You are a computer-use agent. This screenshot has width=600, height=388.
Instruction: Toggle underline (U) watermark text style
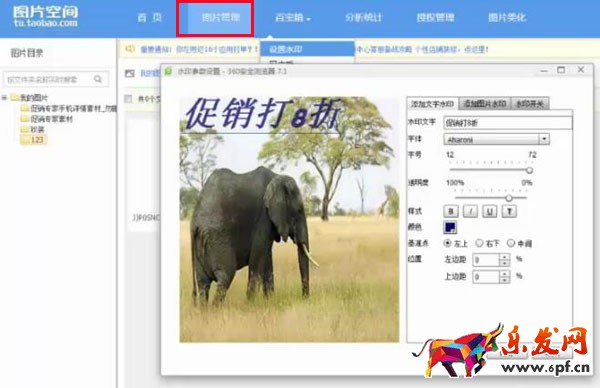click(490, 211)
